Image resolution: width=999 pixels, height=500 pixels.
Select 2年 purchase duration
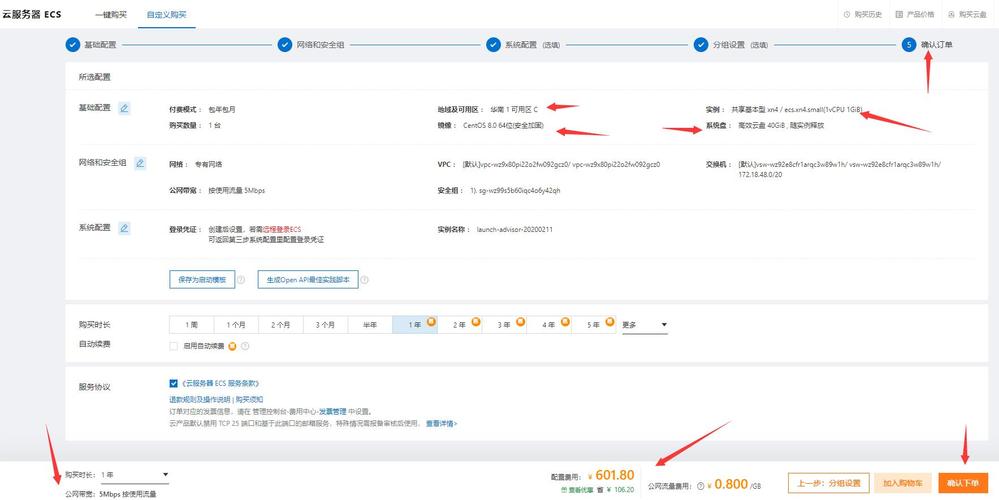[x=460, y=325]
